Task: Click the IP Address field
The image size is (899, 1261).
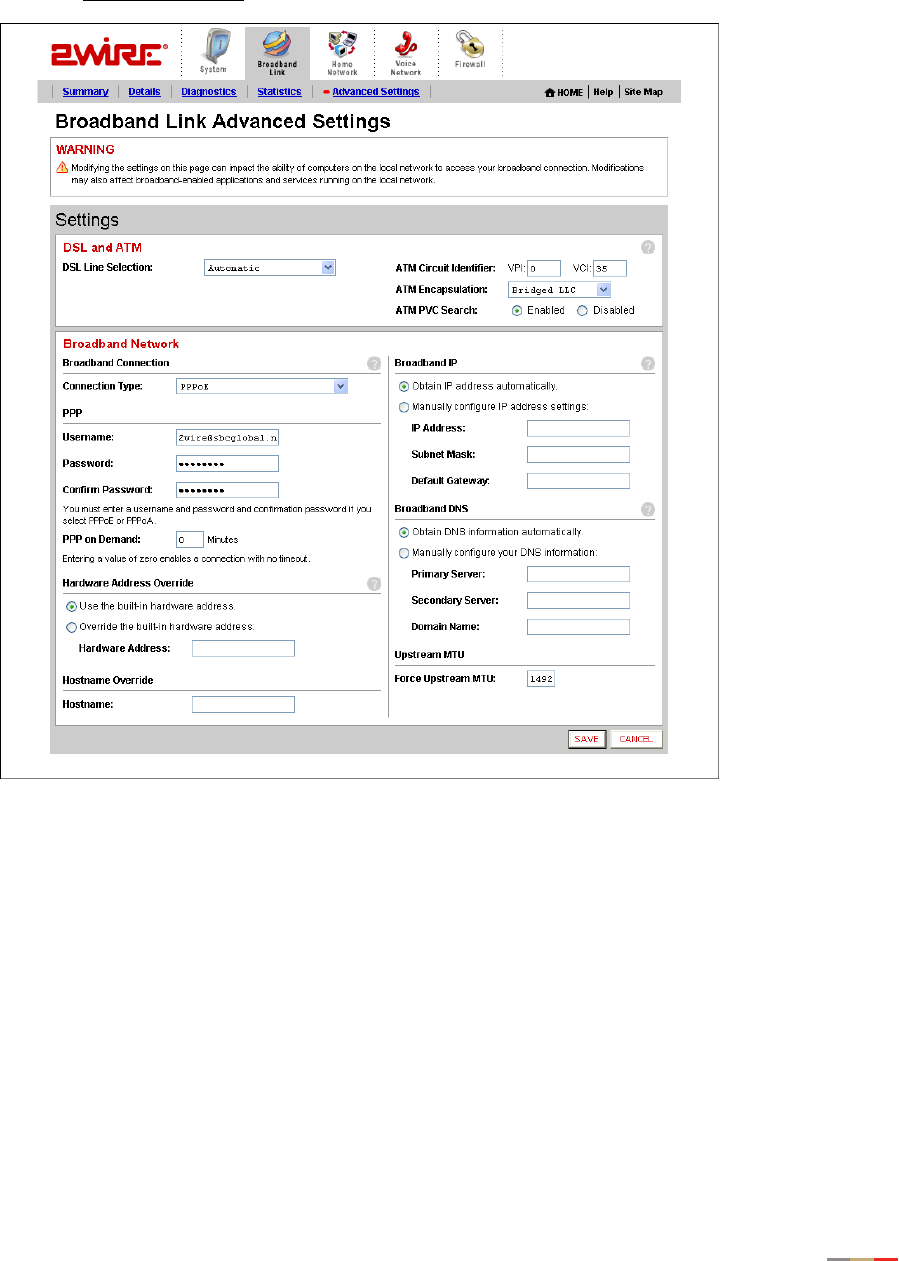Action: pos(578,429)
